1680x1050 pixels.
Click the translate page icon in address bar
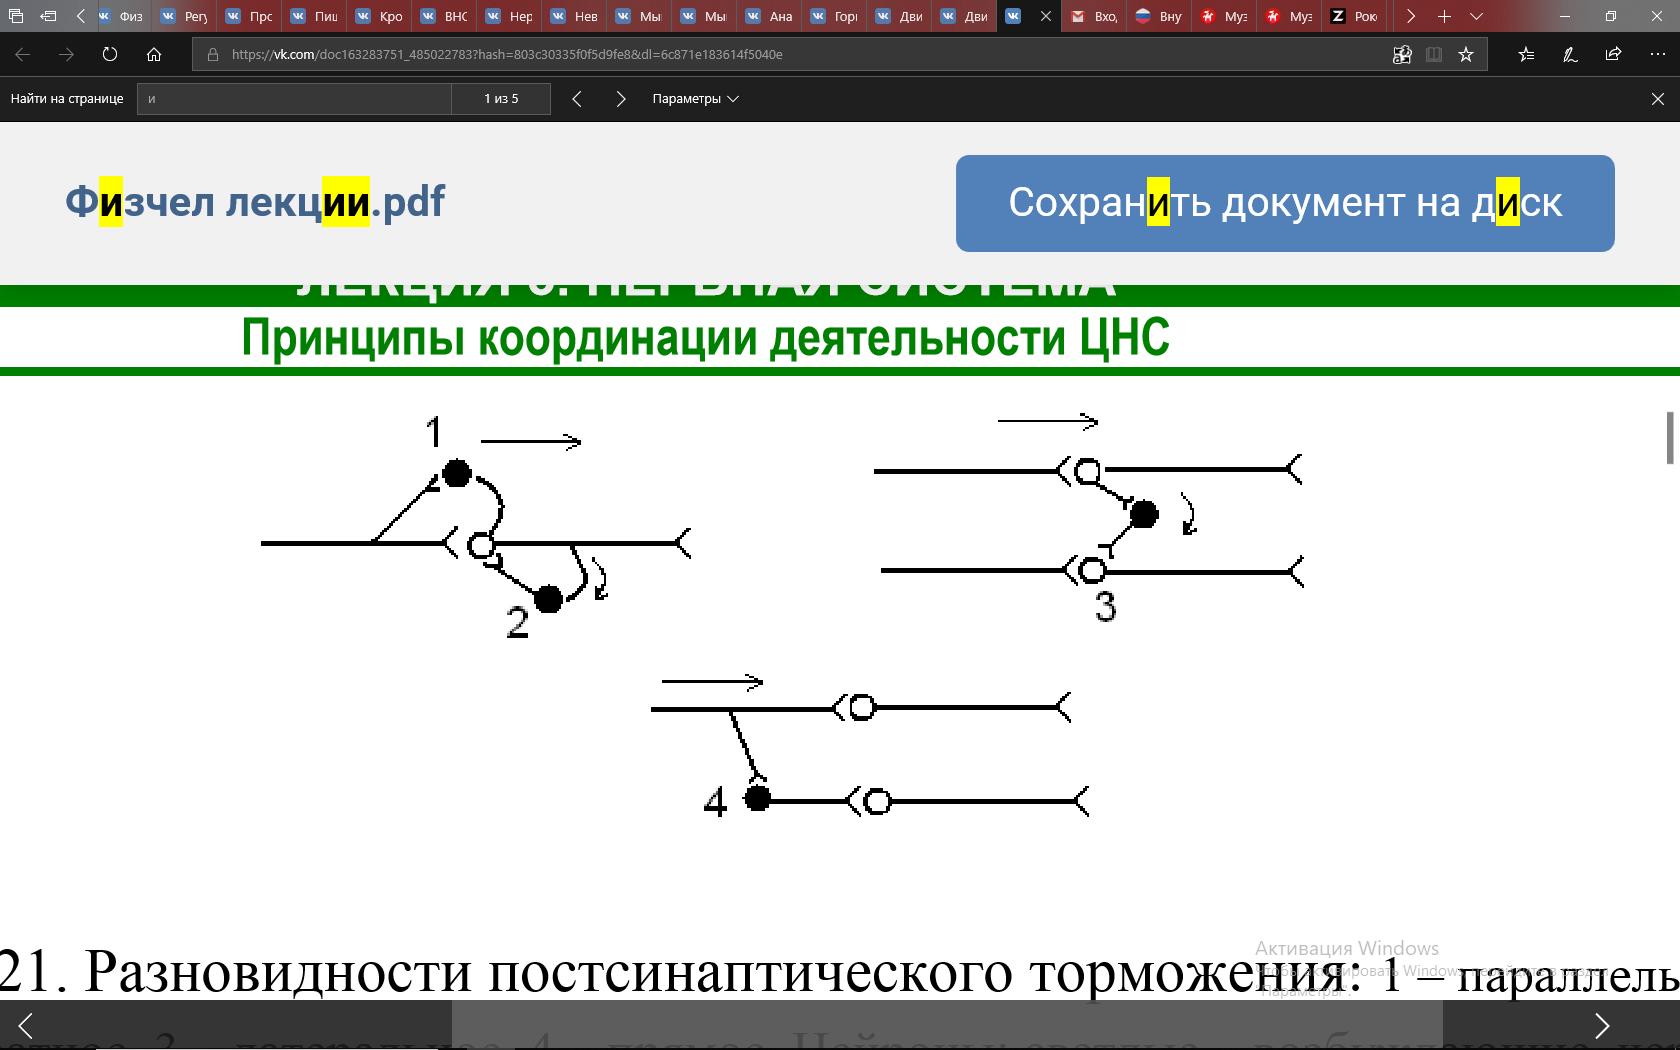tap(1402, 55)
